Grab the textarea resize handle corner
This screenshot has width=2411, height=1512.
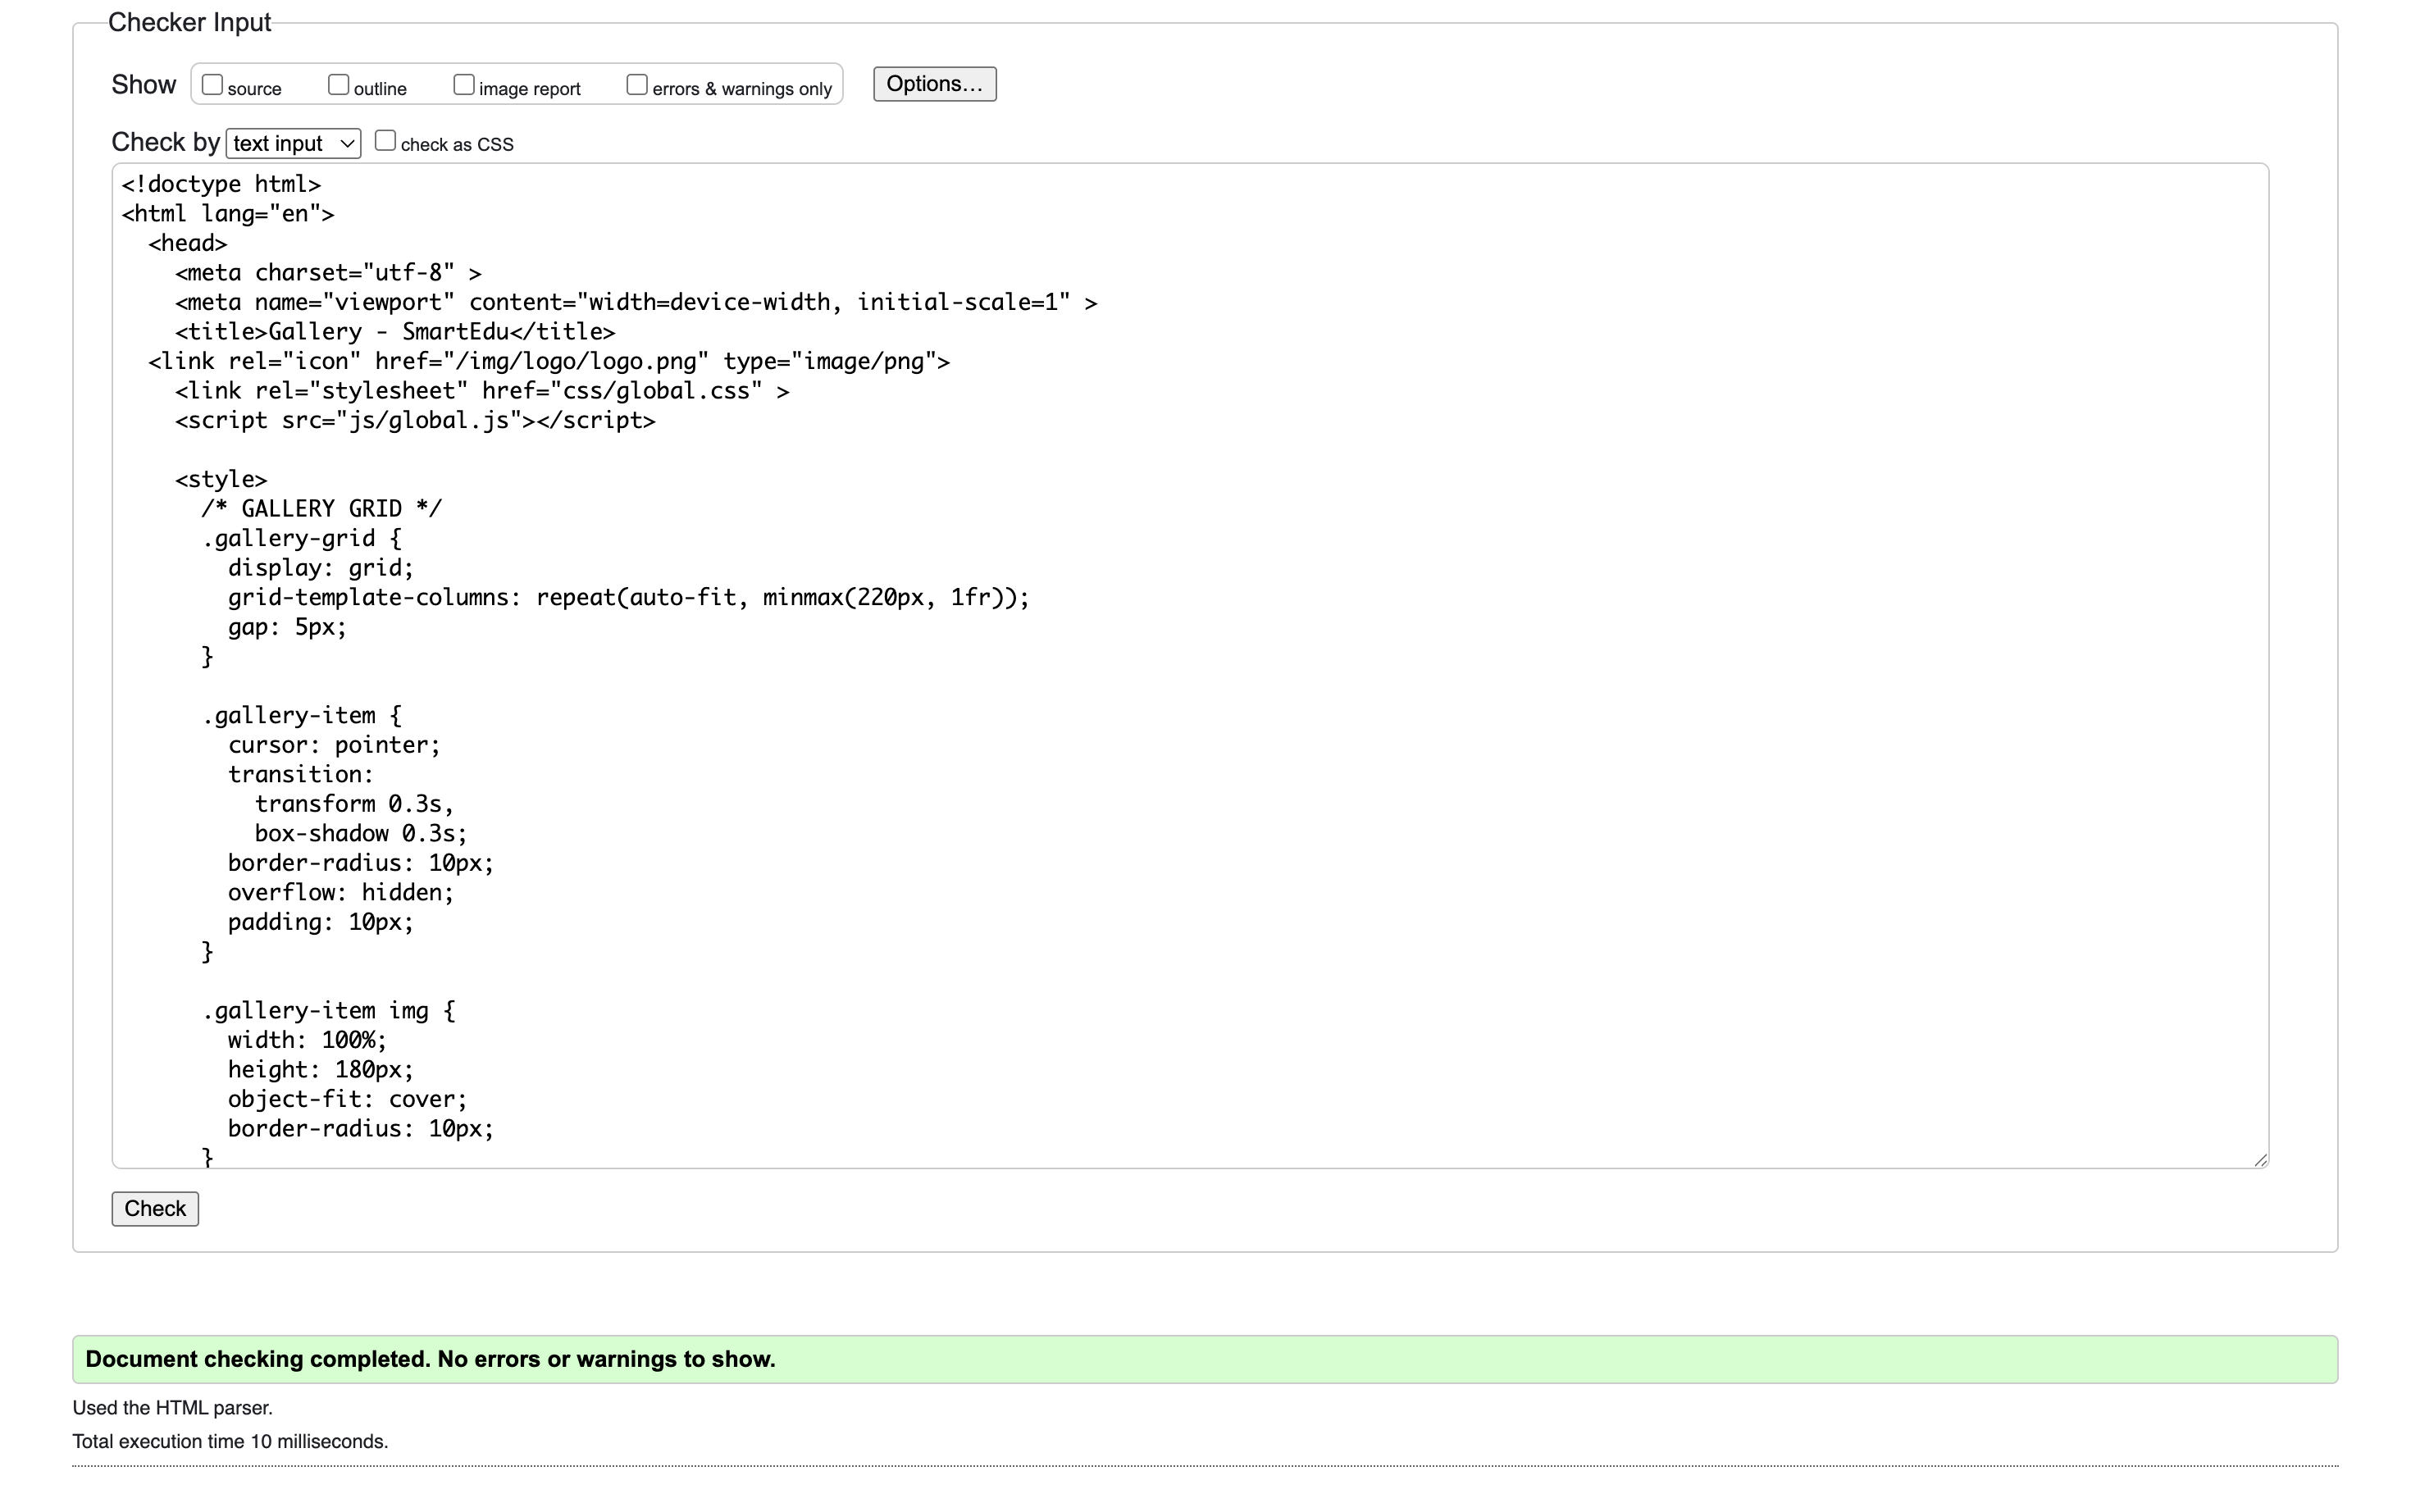tap(2260, 1159)
